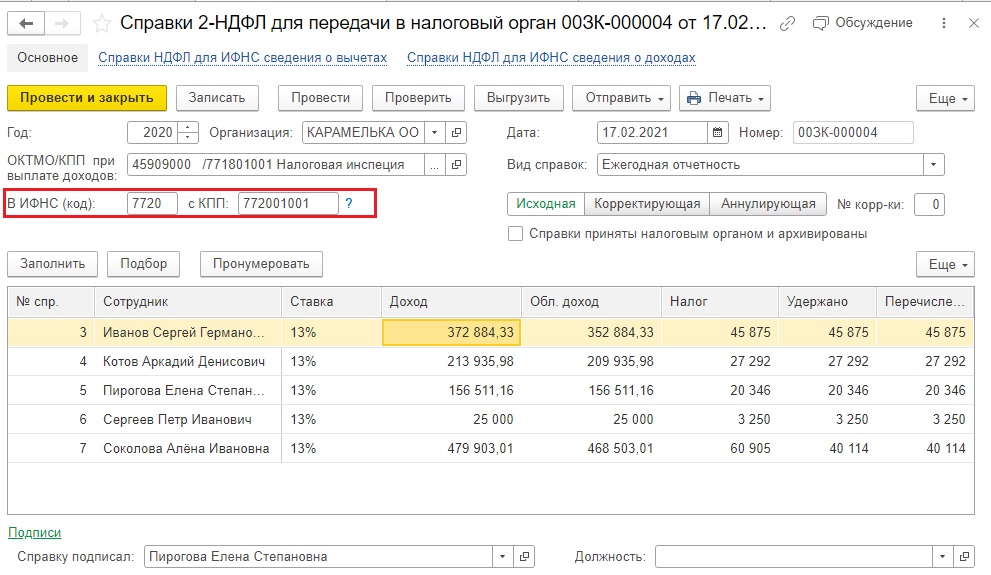
Task: Click the Подбор button
Action: pos(143,264)
